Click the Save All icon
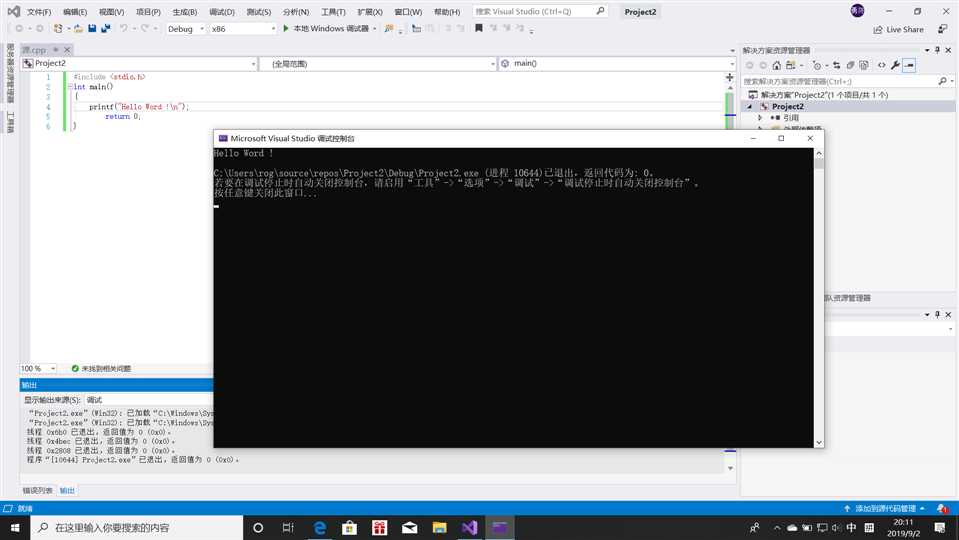959x540 pixels. pyautogui.click(x=105, y=28)
